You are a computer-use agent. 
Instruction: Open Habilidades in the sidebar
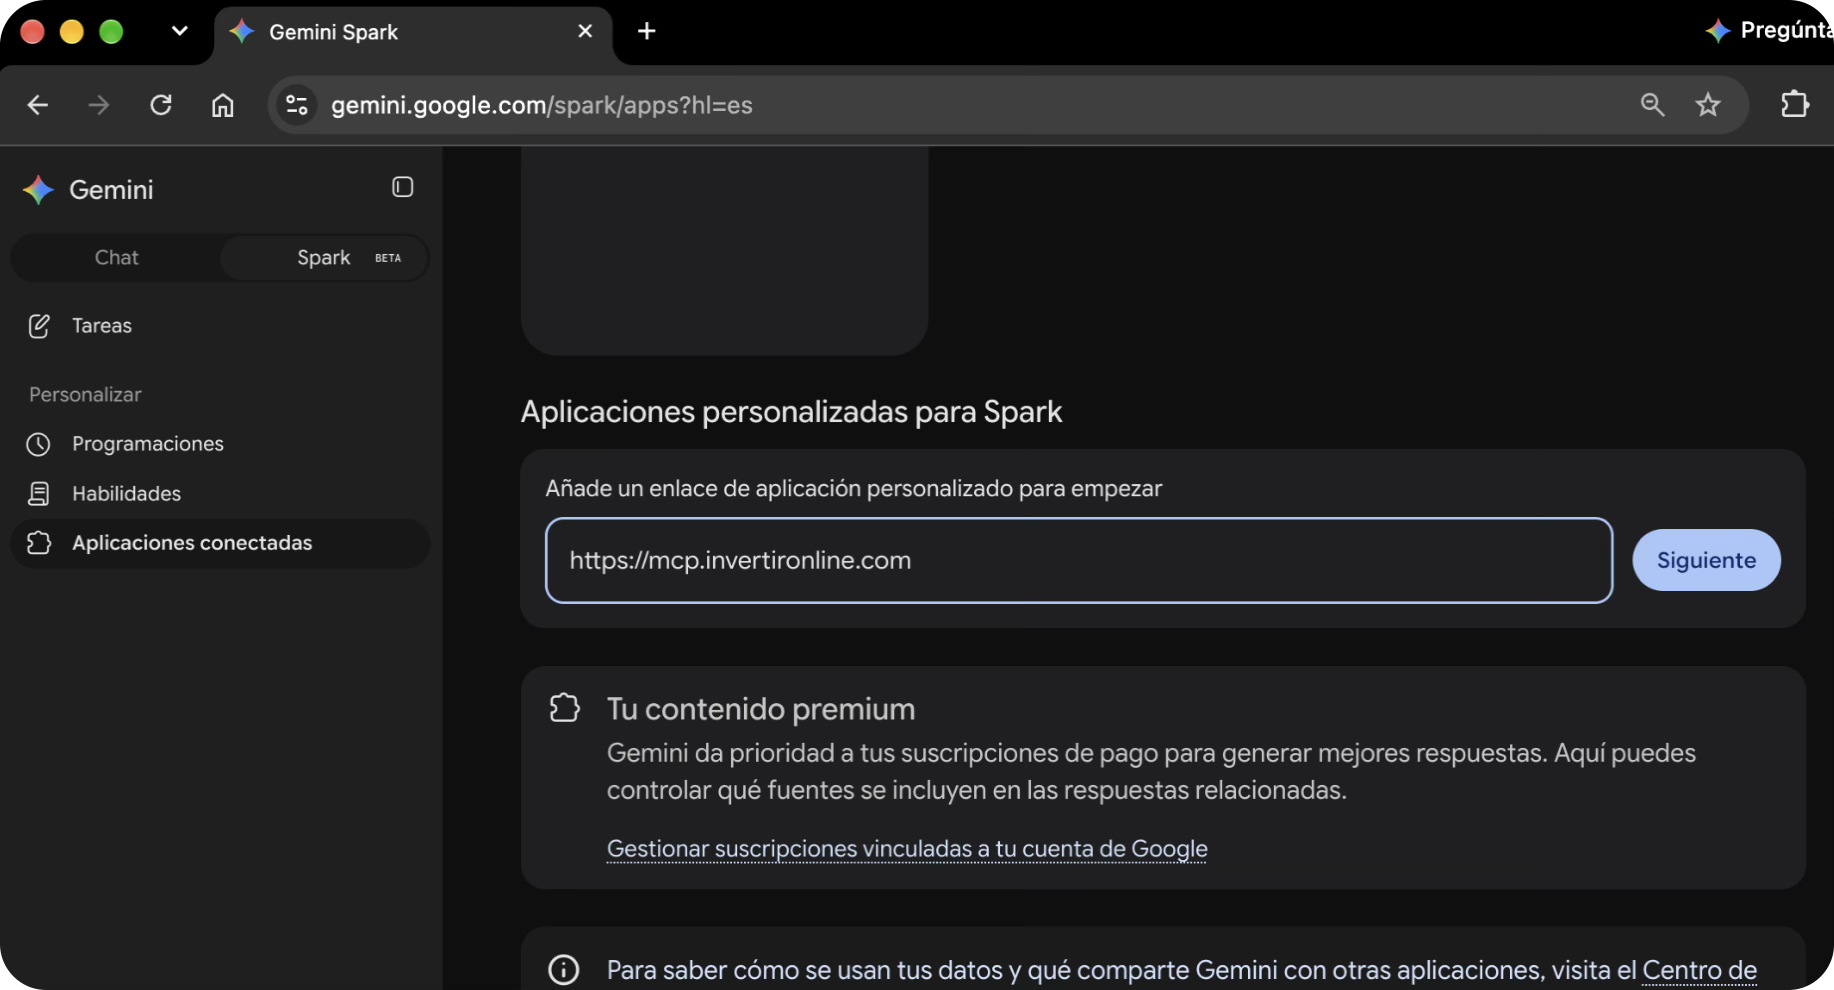pos(220,493)
